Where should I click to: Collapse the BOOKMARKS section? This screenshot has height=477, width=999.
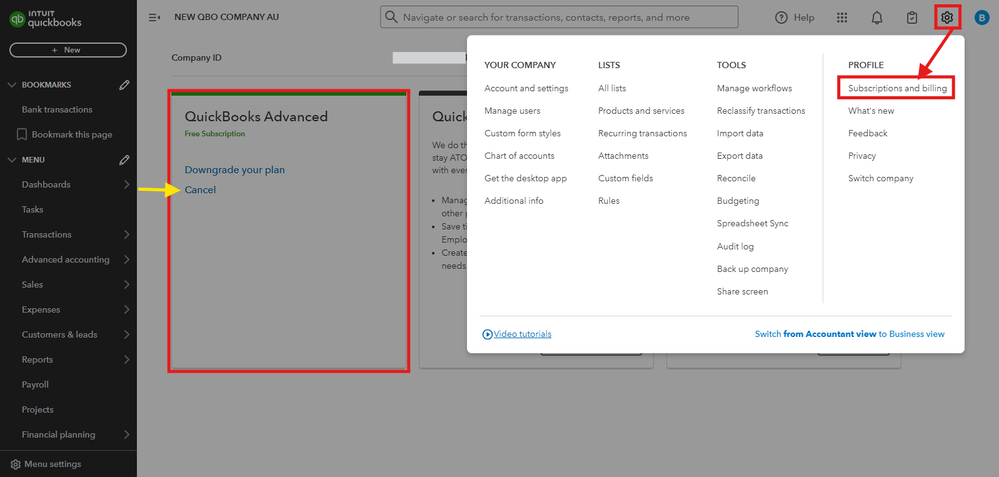point(11,85)
